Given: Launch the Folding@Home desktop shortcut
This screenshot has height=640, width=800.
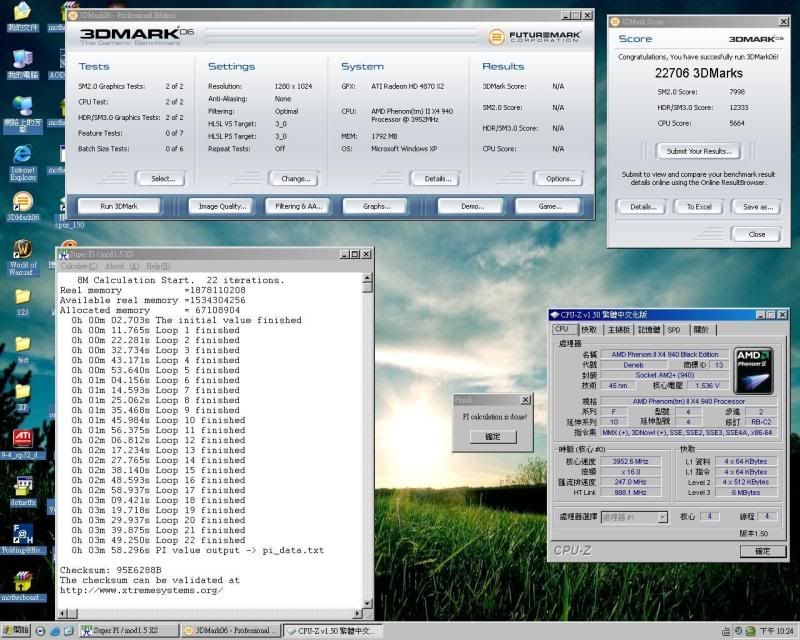Looking at the screenshot, I should point(22,539).
